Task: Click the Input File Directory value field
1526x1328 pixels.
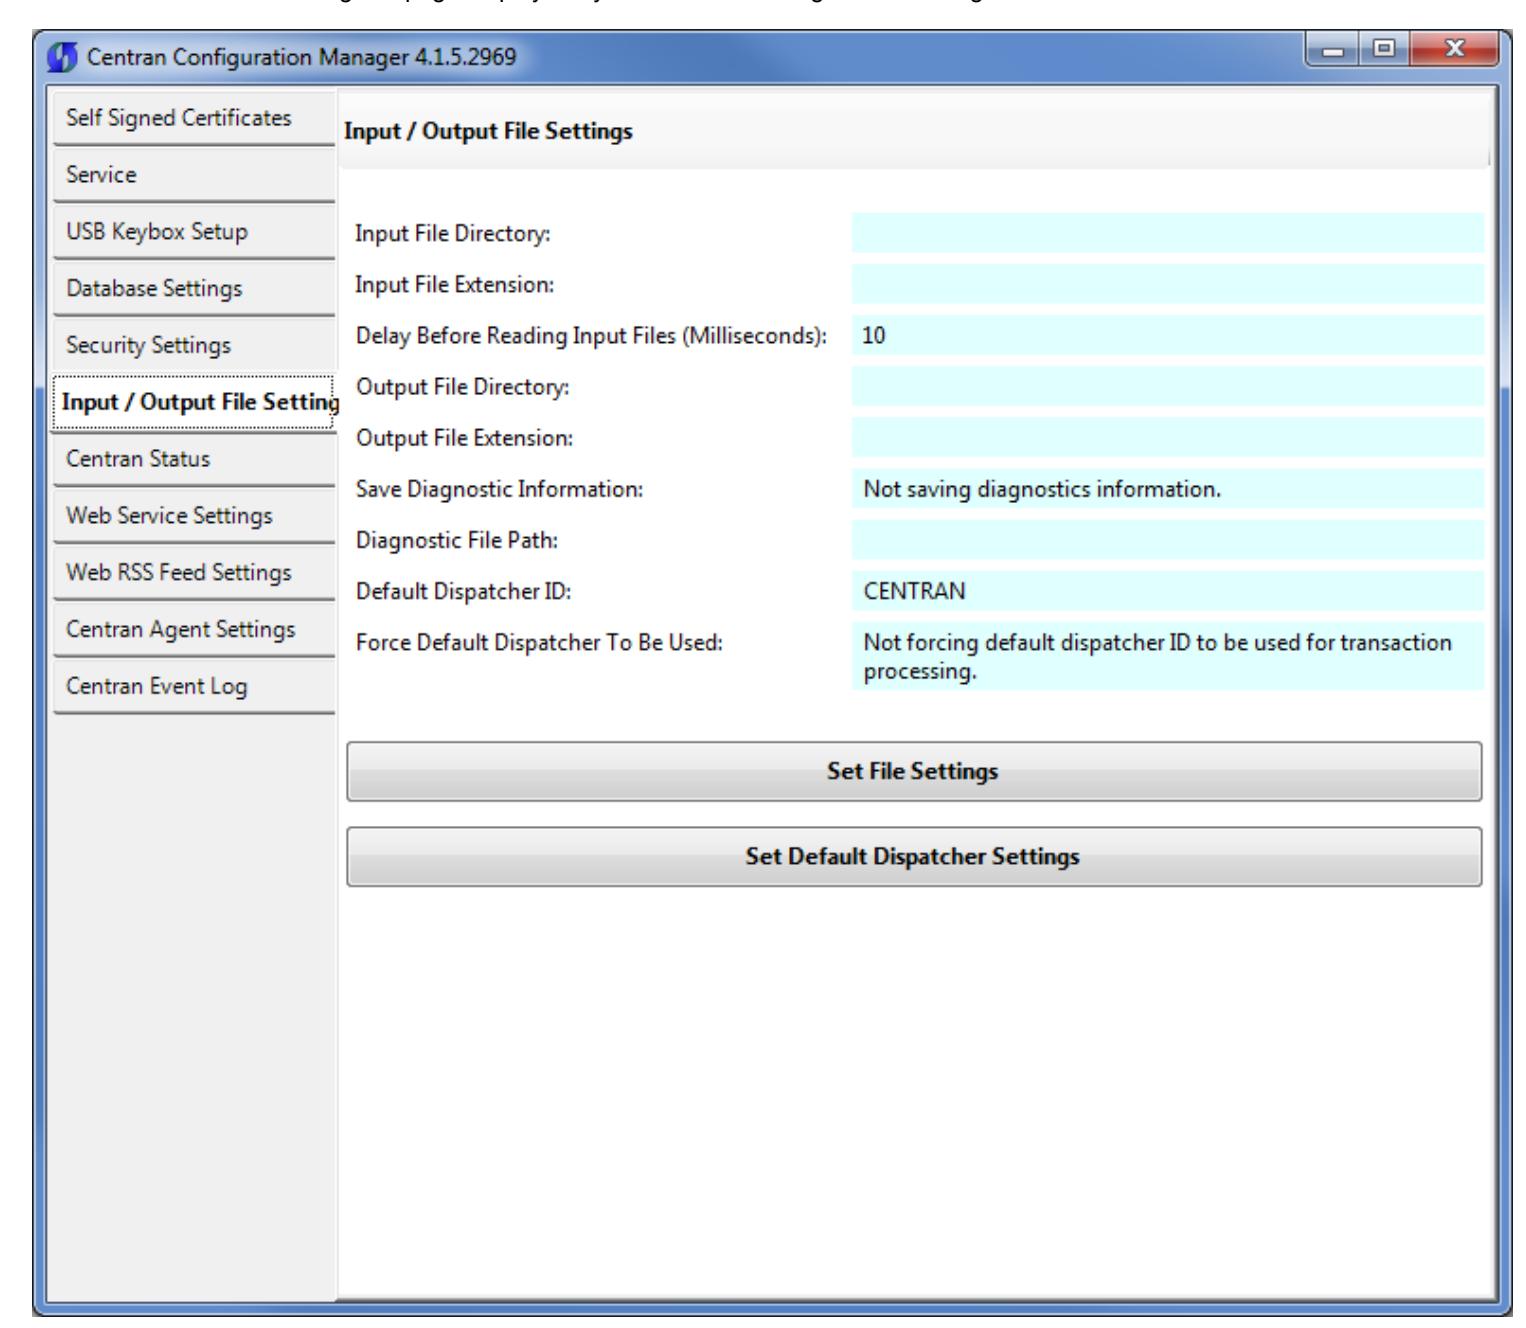Action: pos(1168,233)
